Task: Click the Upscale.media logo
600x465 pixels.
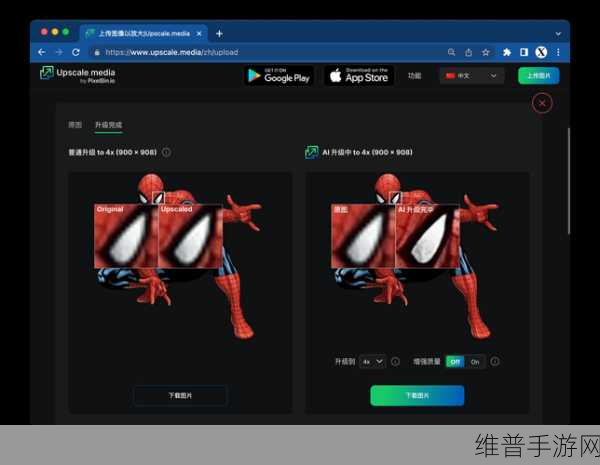Action: [78, 74]
